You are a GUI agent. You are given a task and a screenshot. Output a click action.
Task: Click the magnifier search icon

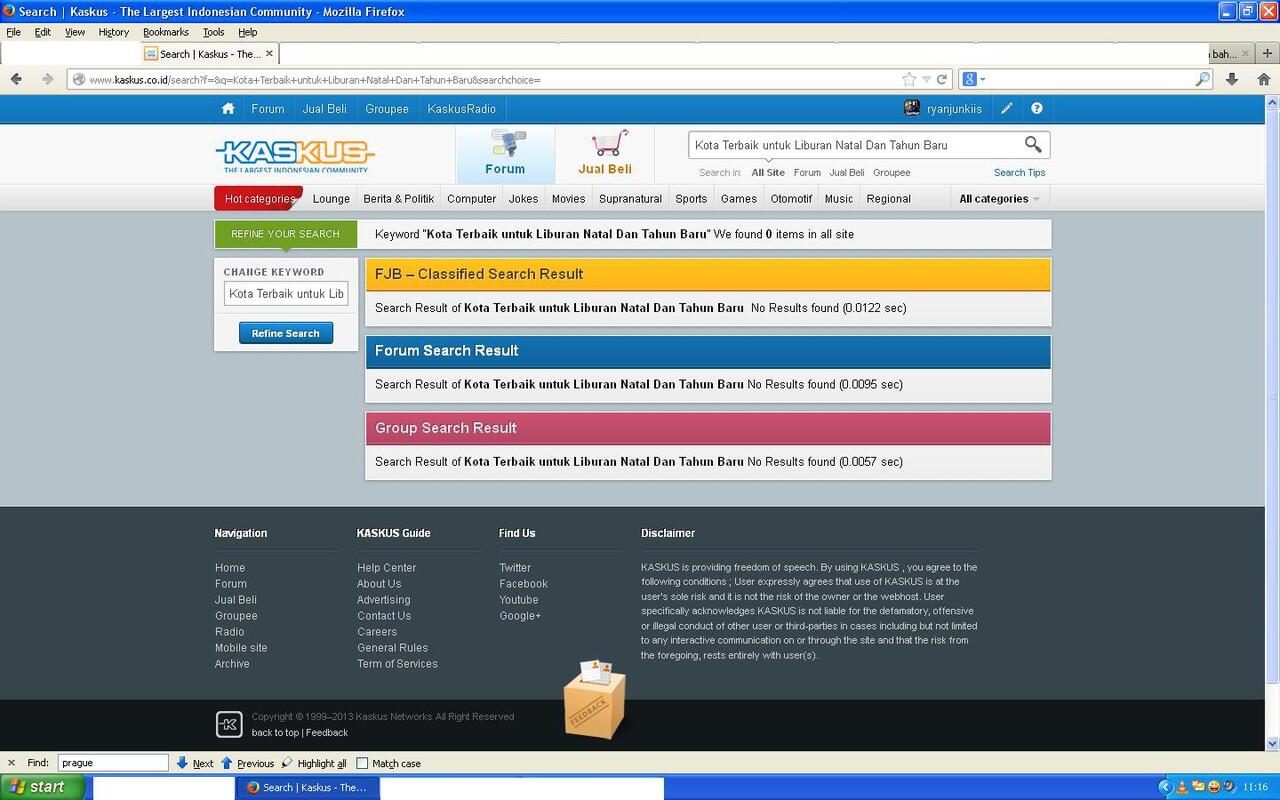pos(1033,145)
